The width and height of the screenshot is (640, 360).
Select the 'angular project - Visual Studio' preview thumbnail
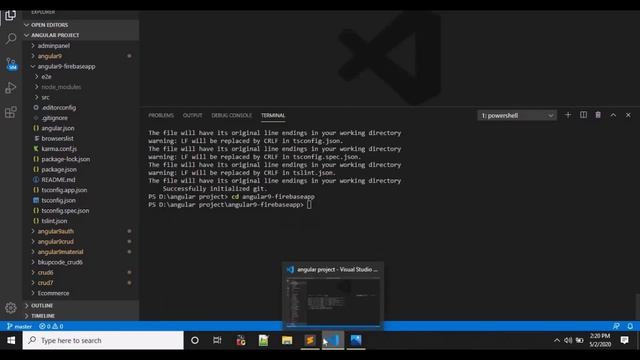333,295
